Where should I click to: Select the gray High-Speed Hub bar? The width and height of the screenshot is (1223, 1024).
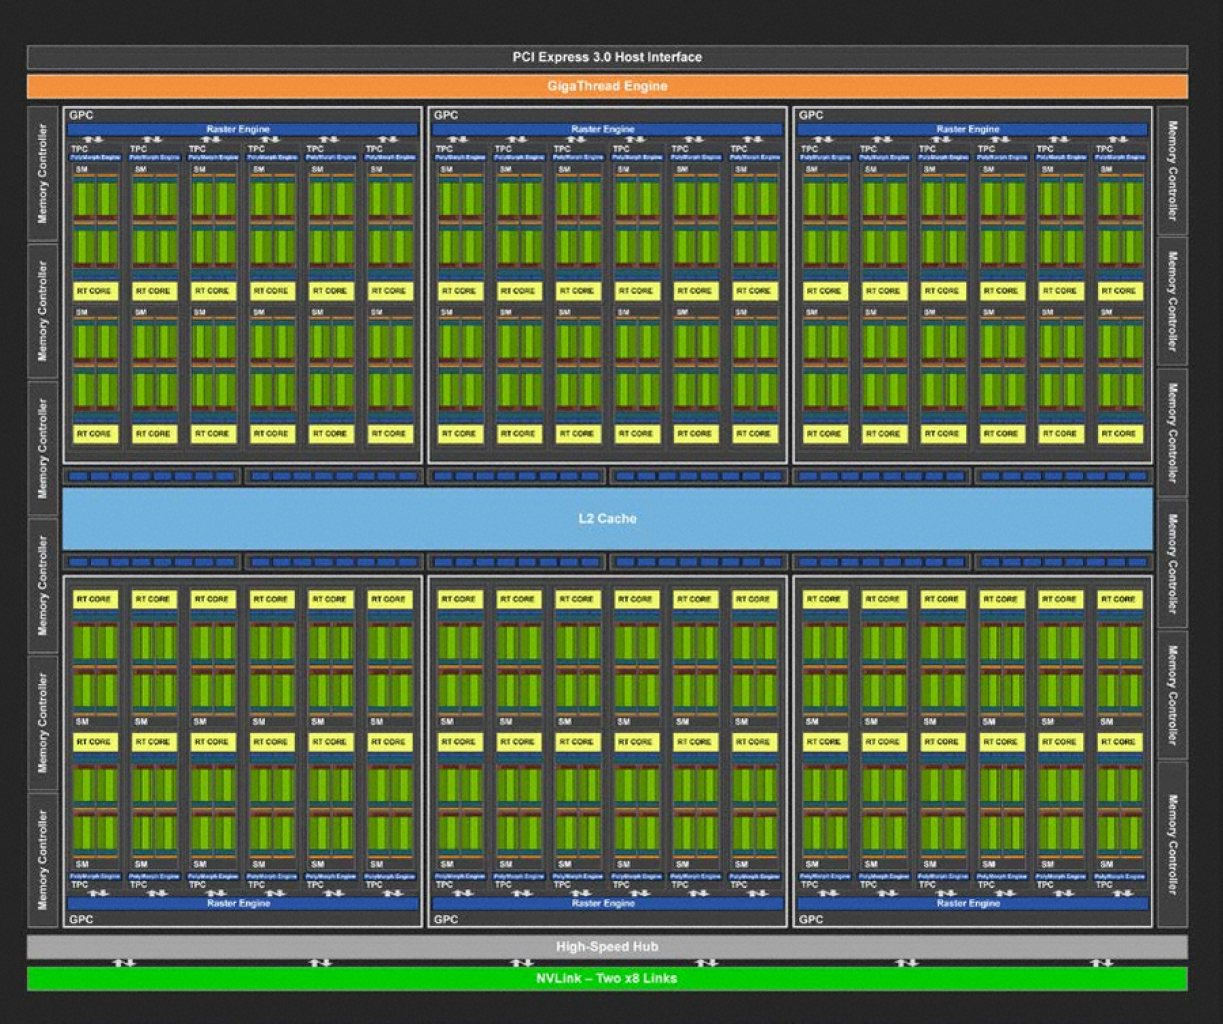point(607,946)
